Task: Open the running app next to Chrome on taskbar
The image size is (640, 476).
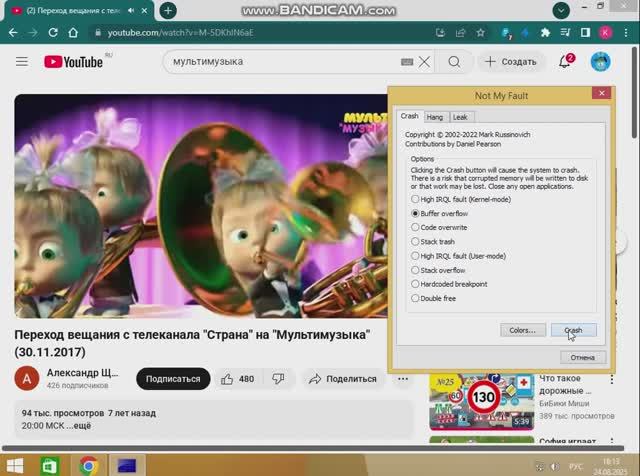Action: coord(127,466)
